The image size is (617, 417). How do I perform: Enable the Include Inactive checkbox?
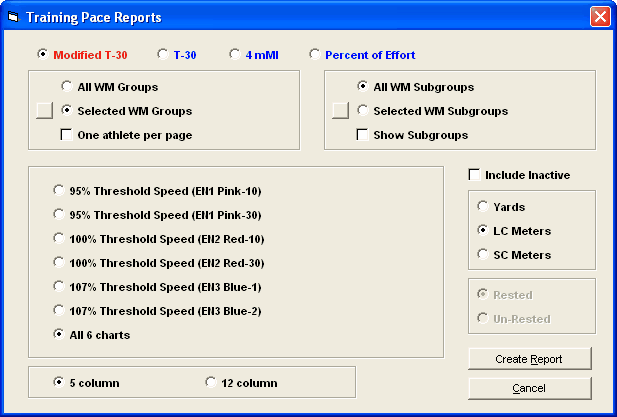click(x=475, y=175)
